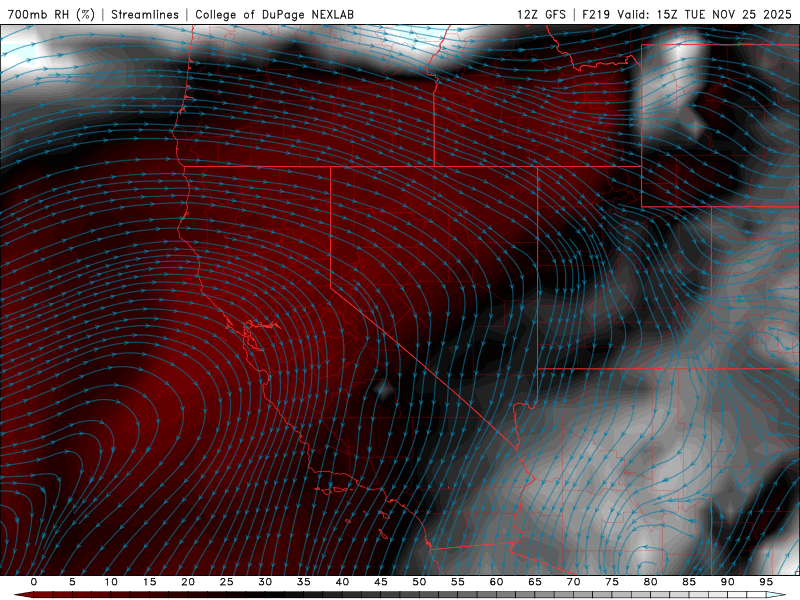The height and width of the screenshot is (600, 800).
Task: Click the colorbar tick label "15"
Action: 149,582
